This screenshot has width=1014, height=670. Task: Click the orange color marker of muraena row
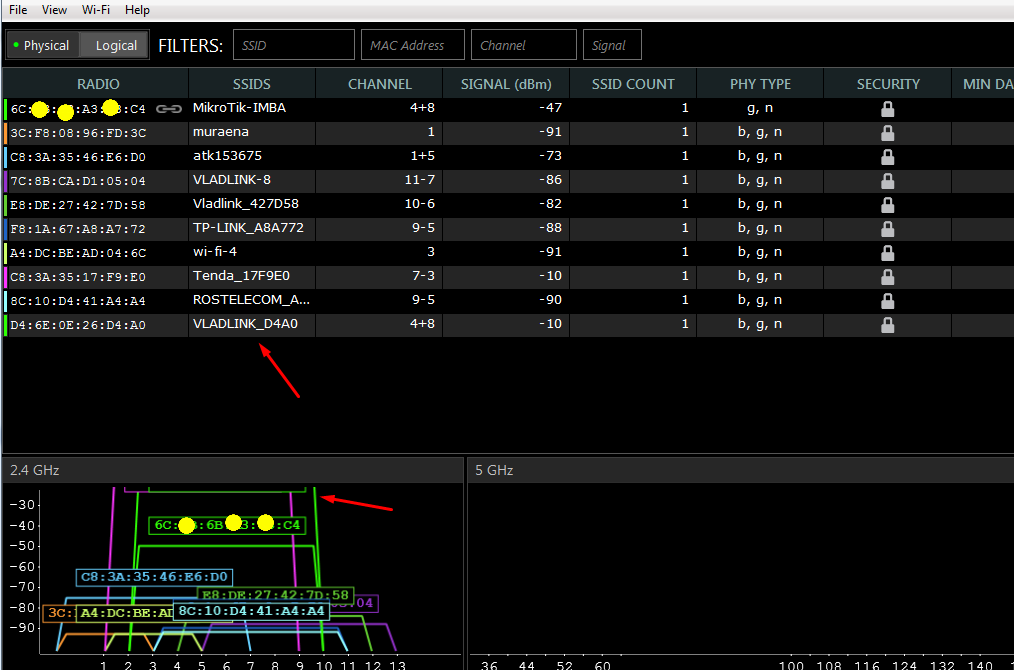coord(5,133)
